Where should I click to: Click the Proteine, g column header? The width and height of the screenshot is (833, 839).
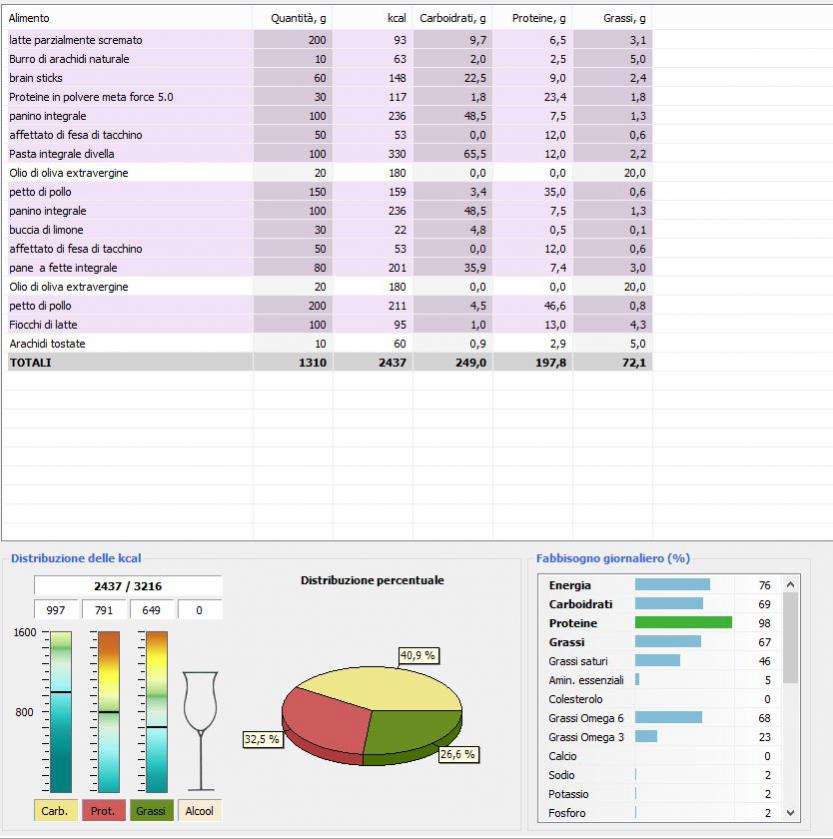[539, 18]
